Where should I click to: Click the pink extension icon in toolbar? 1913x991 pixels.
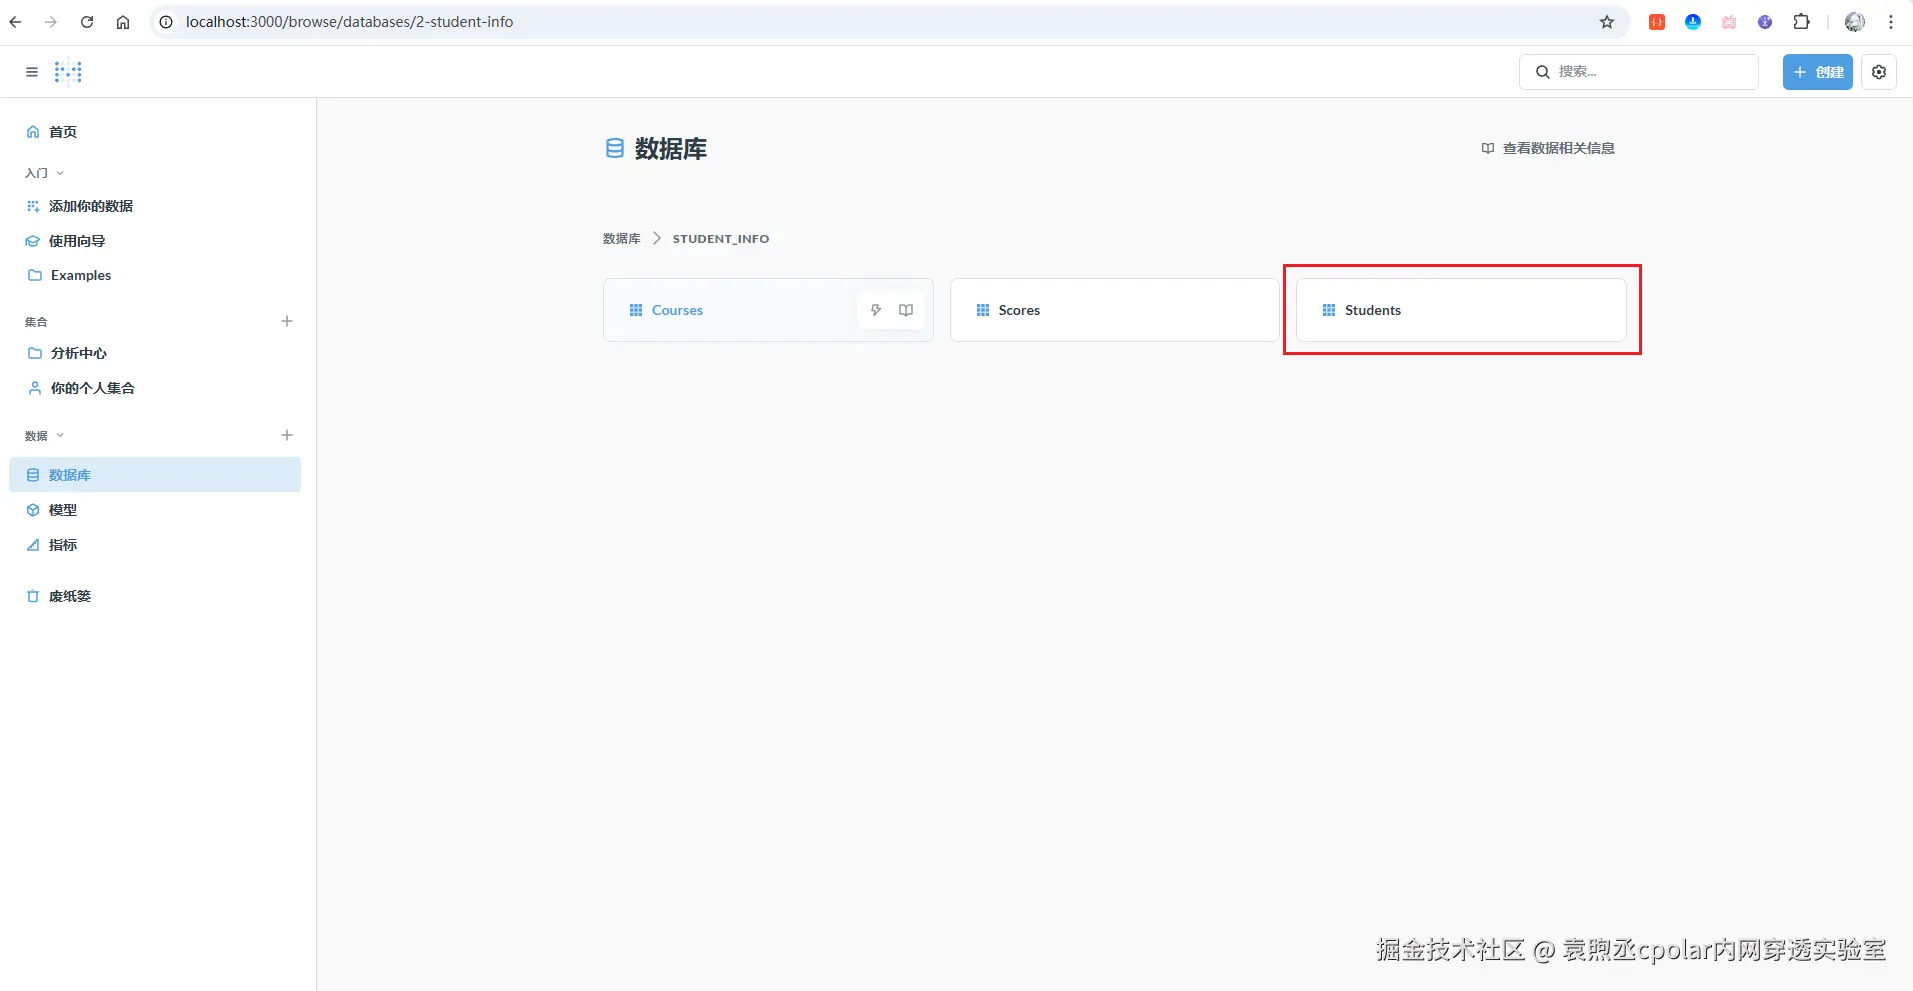pos(1729,22)
